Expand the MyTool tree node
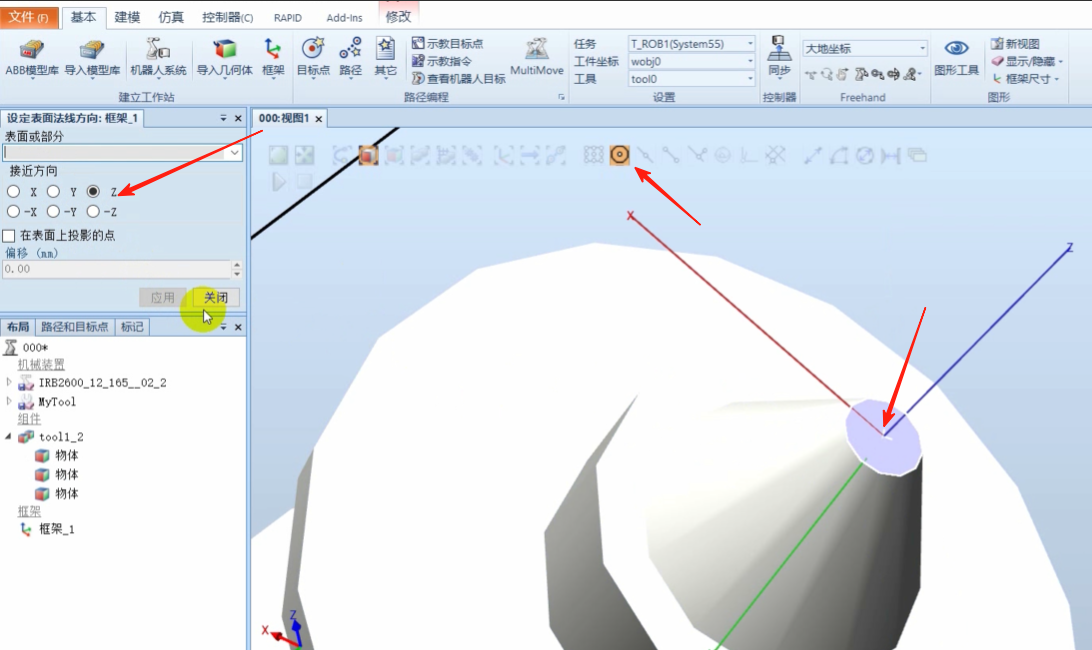The image size is (1092, 650). click(x=9, y=401)
